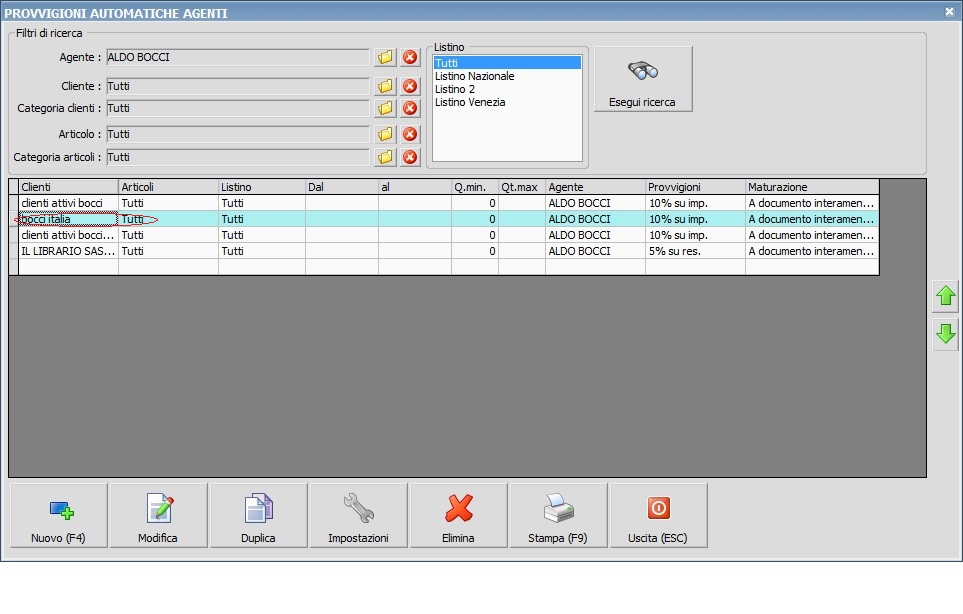Screen dimensions: 963x614
Task: Click the Dal column header
Action: point(342,187)
